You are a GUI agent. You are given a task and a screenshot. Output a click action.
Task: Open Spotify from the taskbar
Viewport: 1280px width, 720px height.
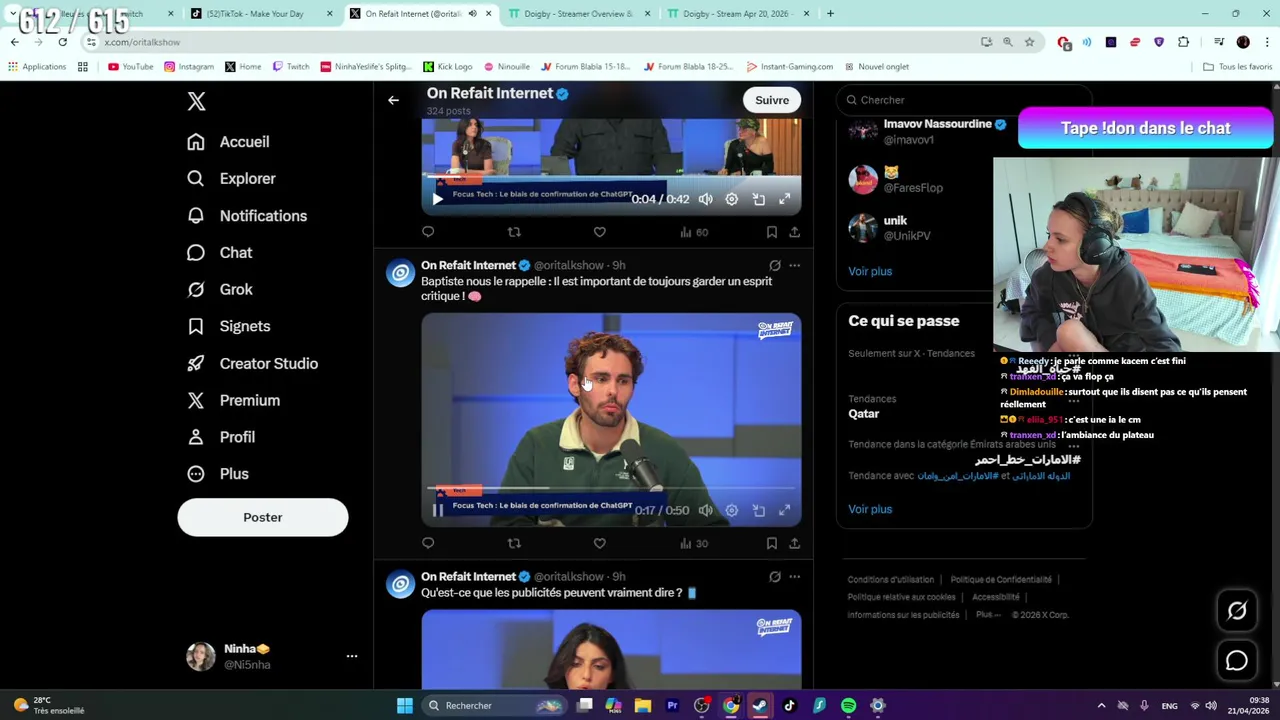point(848,706)
